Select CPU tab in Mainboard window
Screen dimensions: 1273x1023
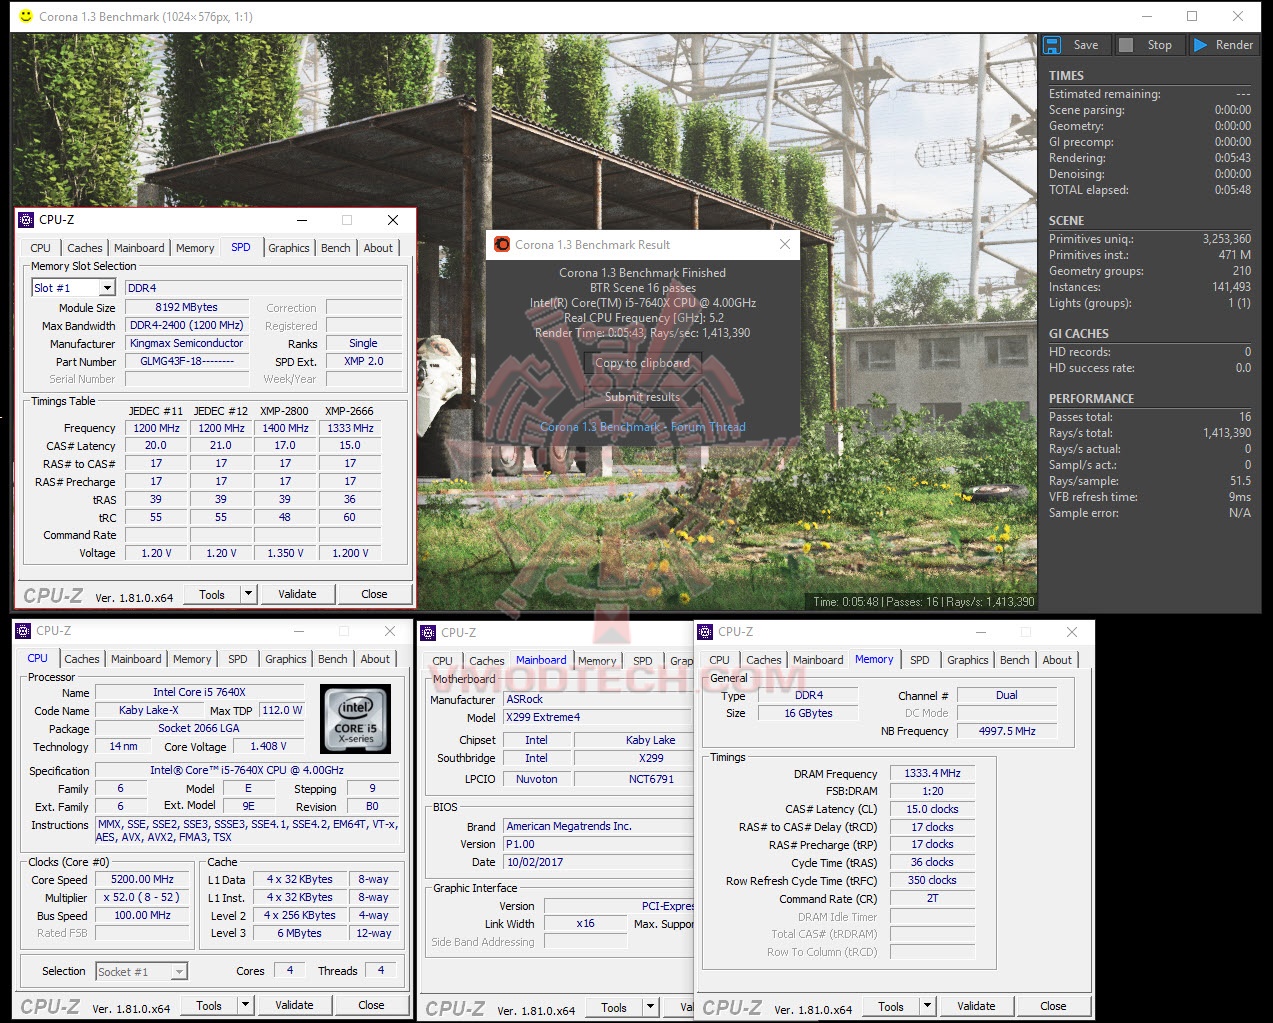click(x=442, y=661)
